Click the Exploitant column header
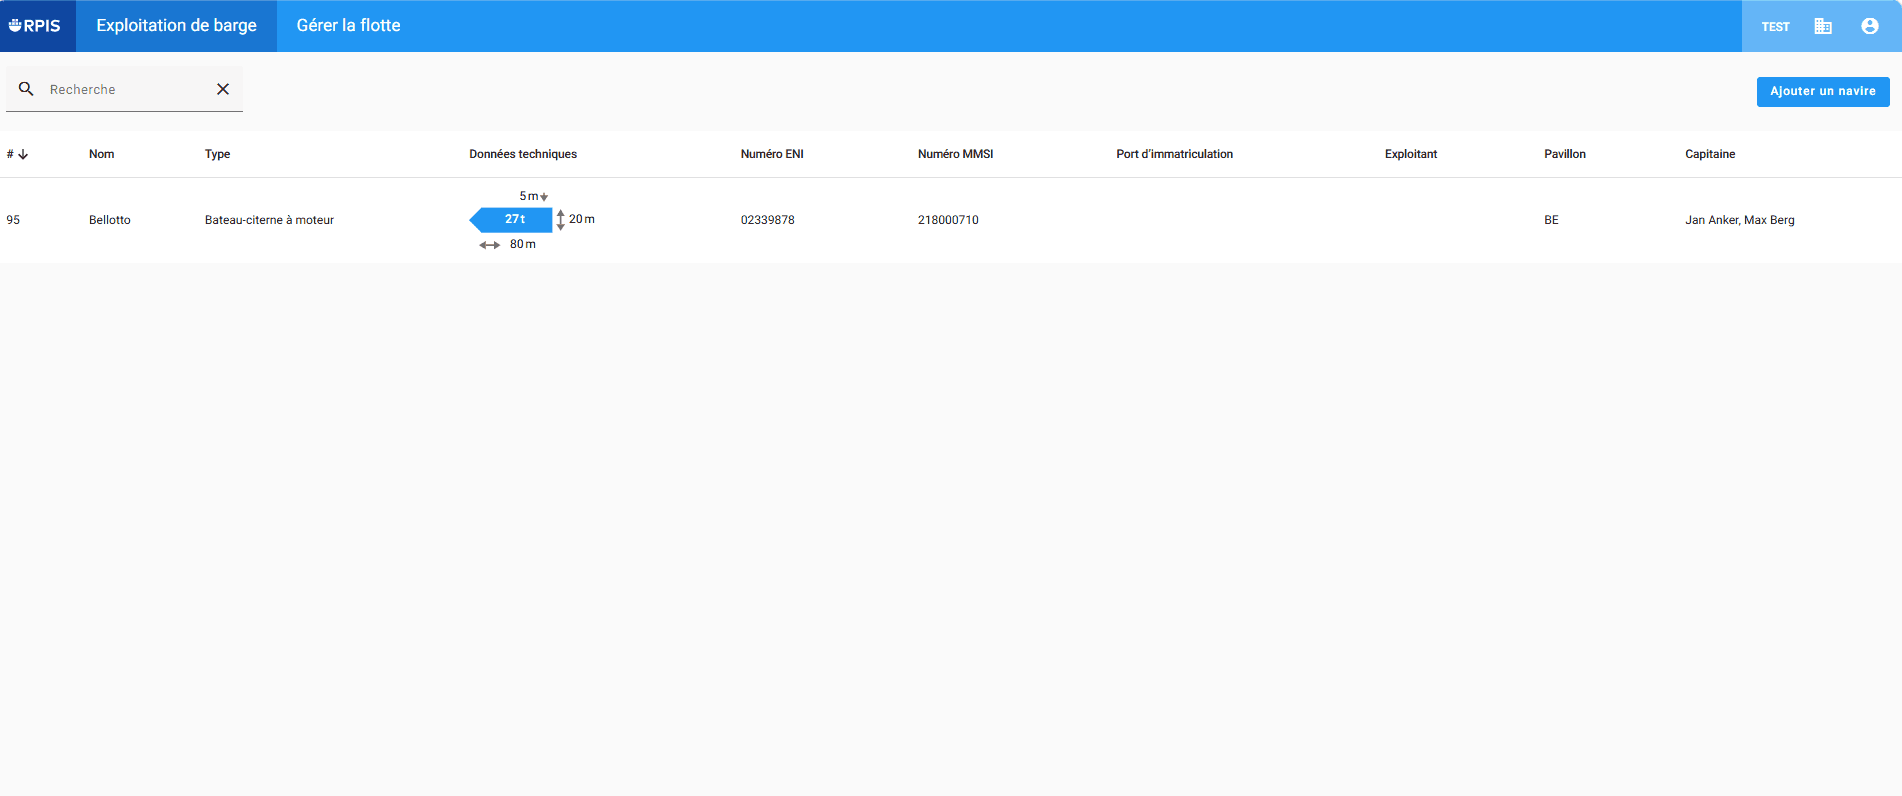The image size is (1902, 796). tap(1411, 154)
